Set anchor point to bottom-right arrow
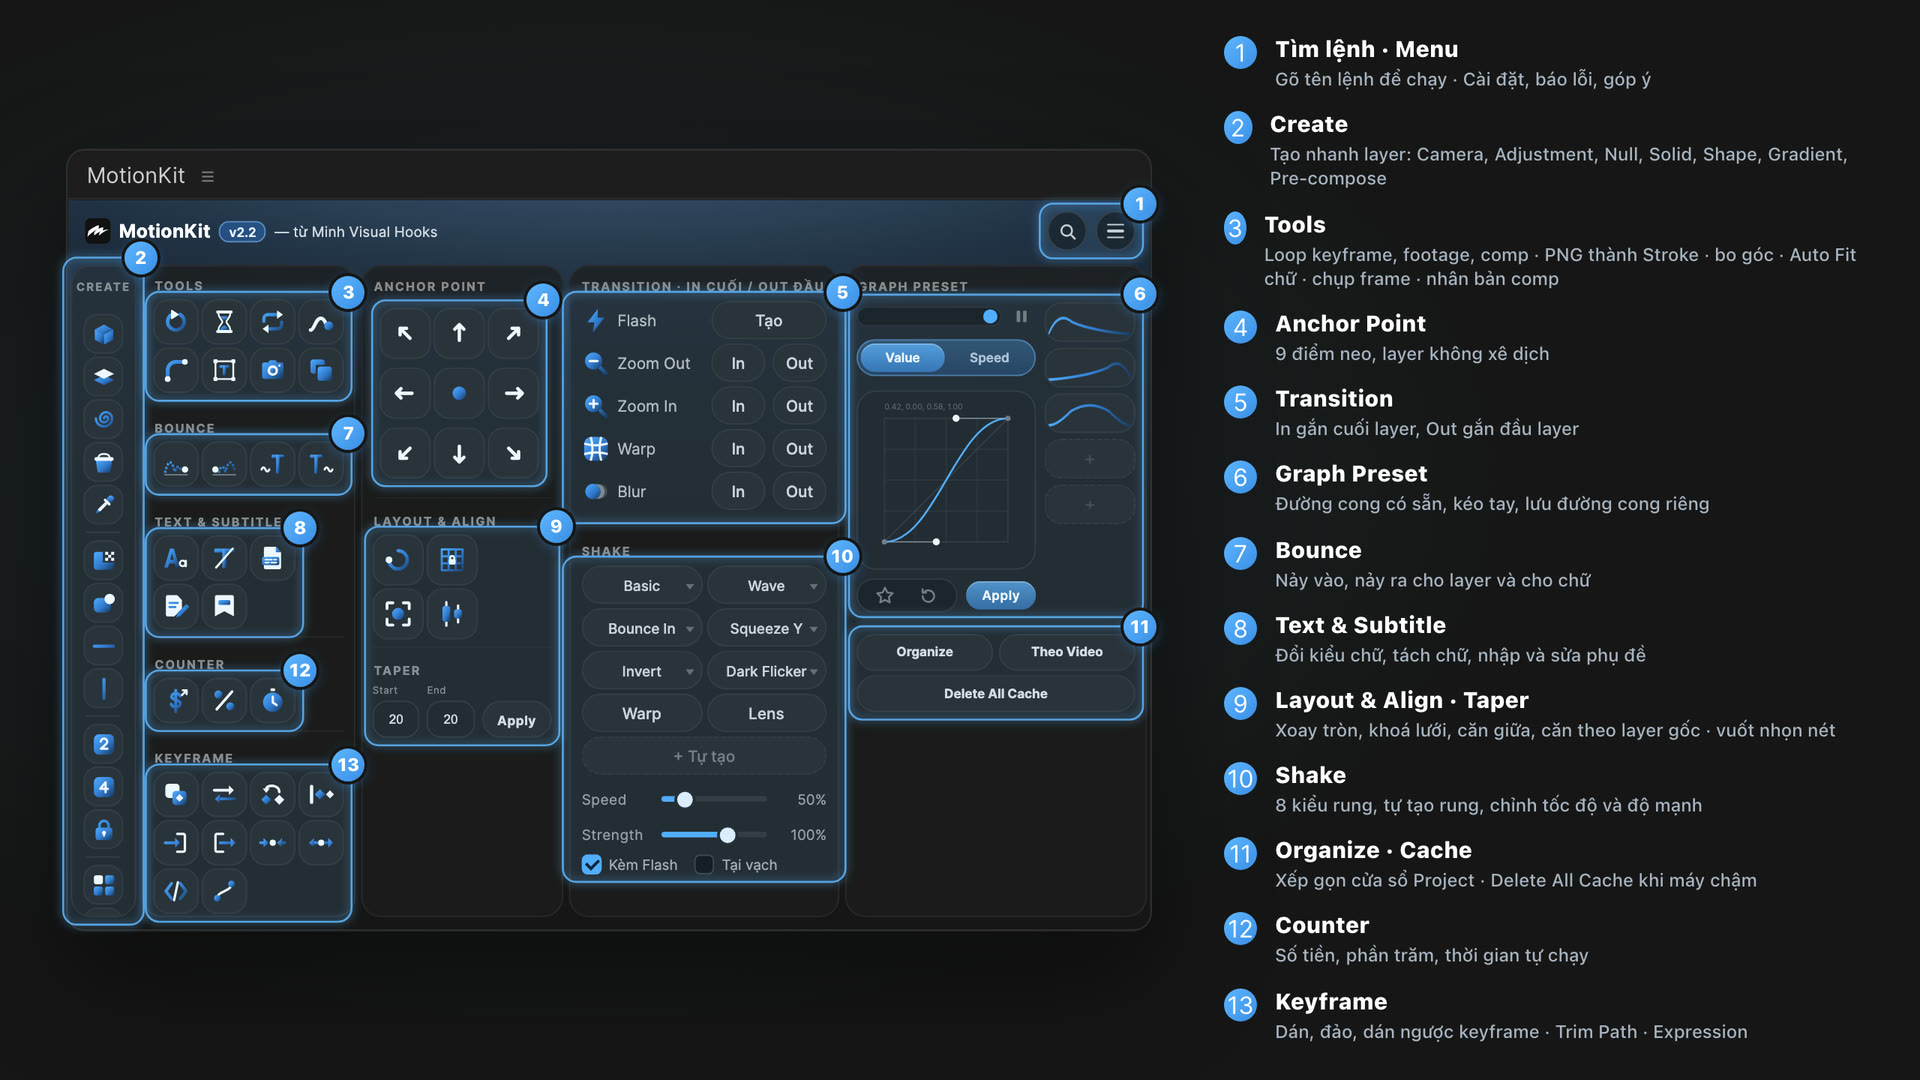 (x=513, y=453)
